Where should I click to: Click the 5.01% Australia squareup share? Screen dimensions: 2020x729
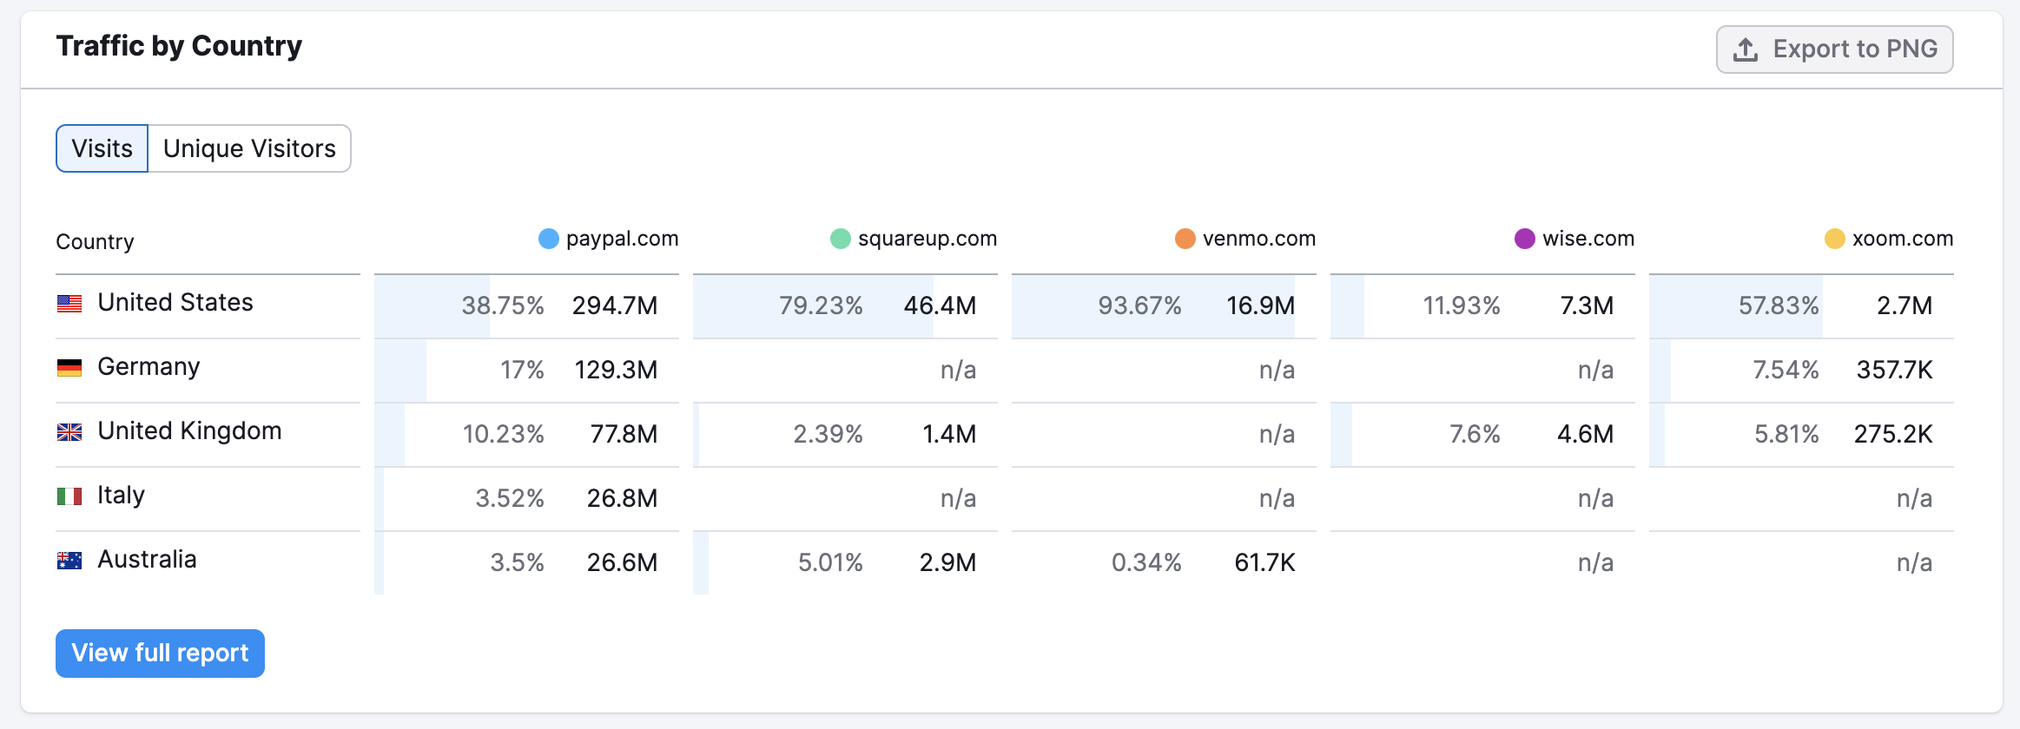[830, 563]
